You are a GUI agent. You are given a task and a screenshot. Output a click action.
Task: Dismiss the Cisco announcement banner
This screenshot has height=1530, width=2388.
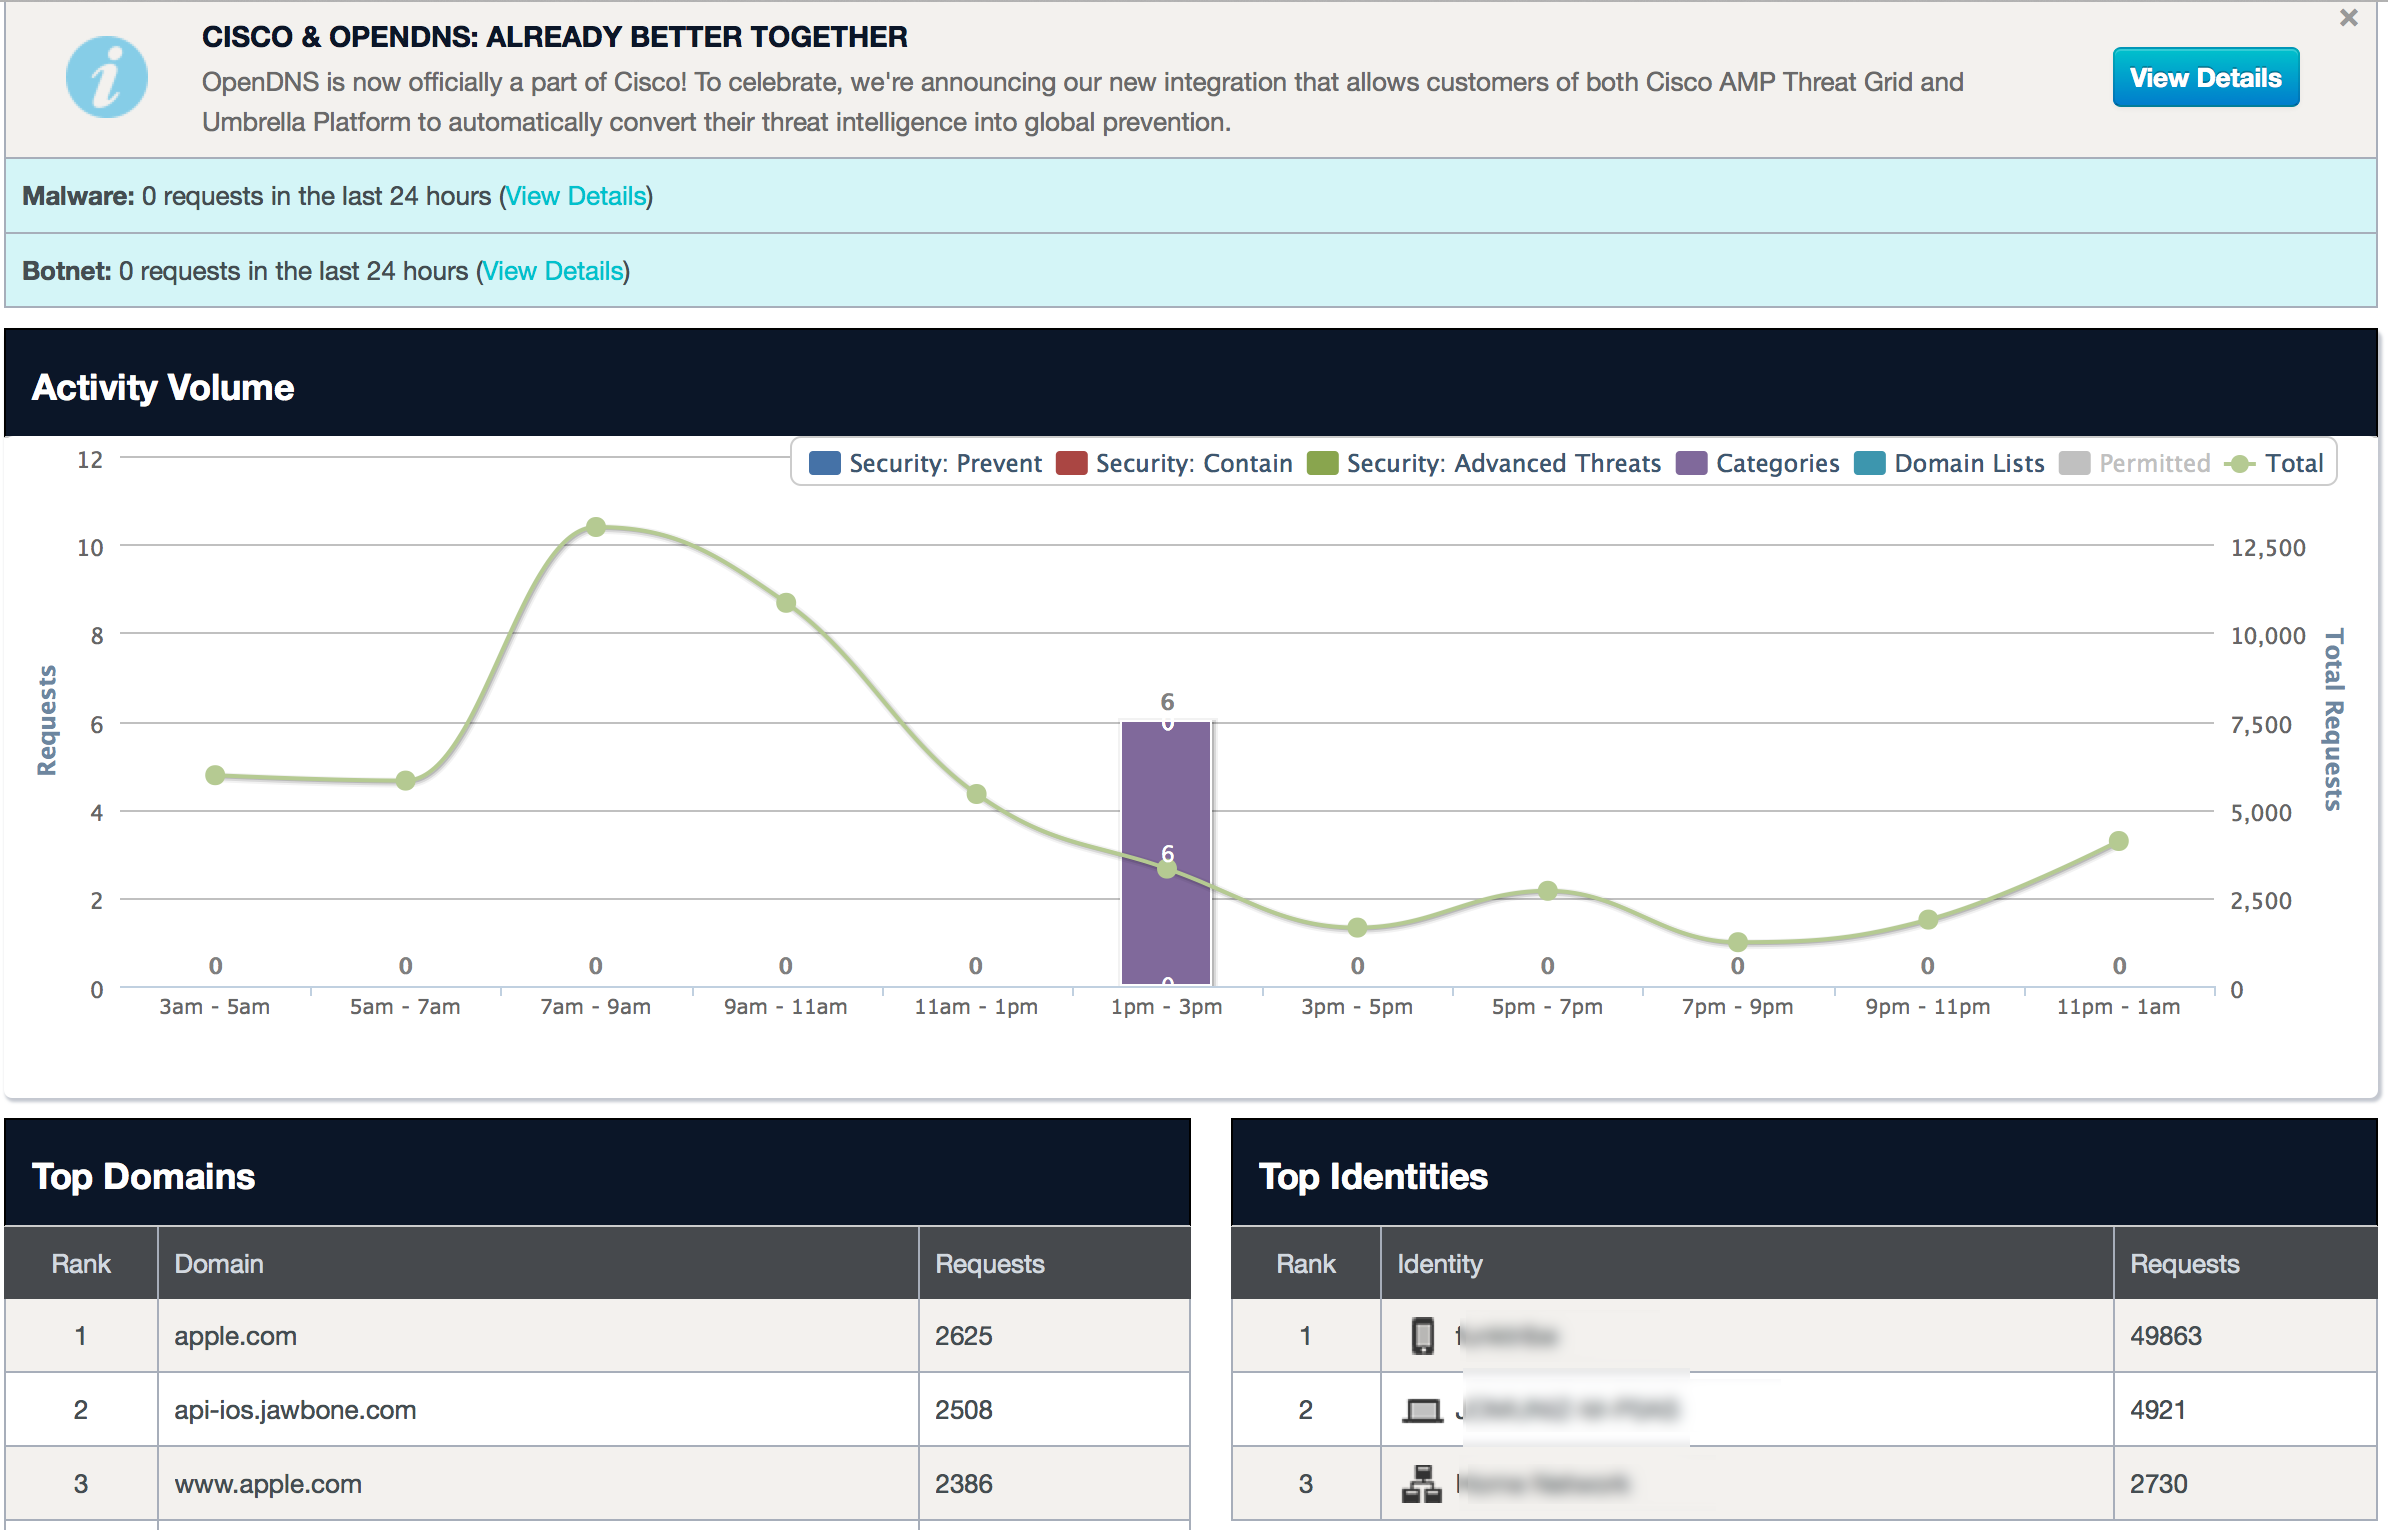[x=2348, y=18]
